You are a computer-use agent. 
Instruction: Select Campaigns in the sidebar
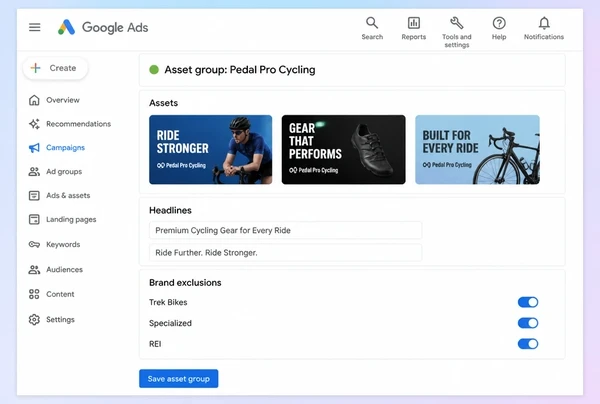point(65,148)
